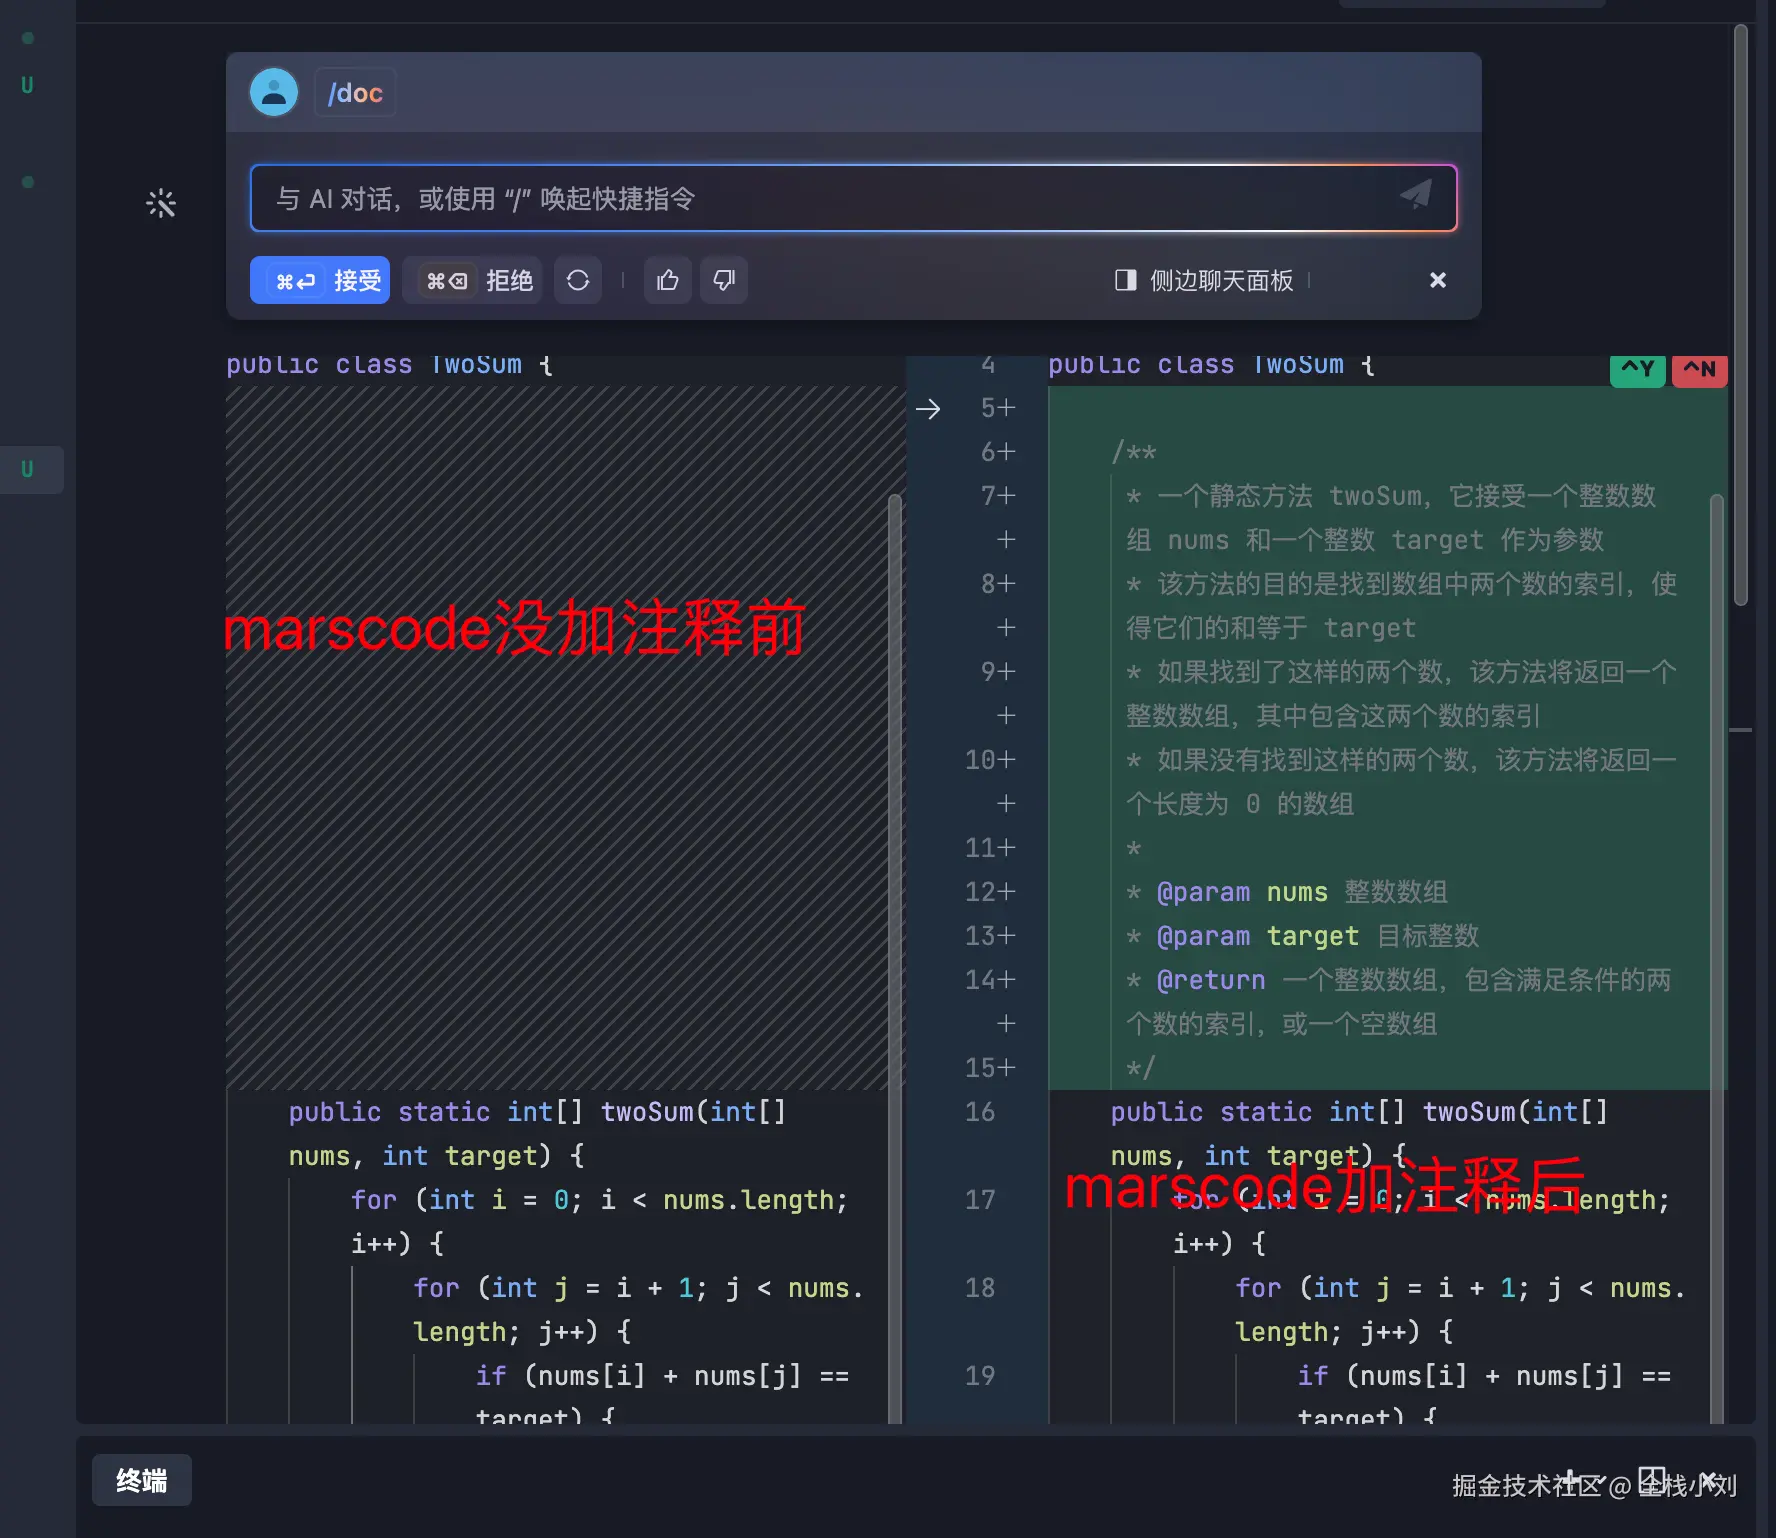Click "for (int i = 0; i < nums.length;" in left pane
The width and height of the screenshot is (1776, 1538).
[x=600, y=1200]
